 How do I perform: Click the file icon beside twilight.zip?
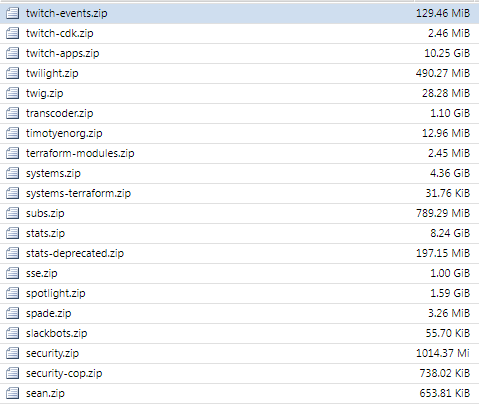point(12,73)
